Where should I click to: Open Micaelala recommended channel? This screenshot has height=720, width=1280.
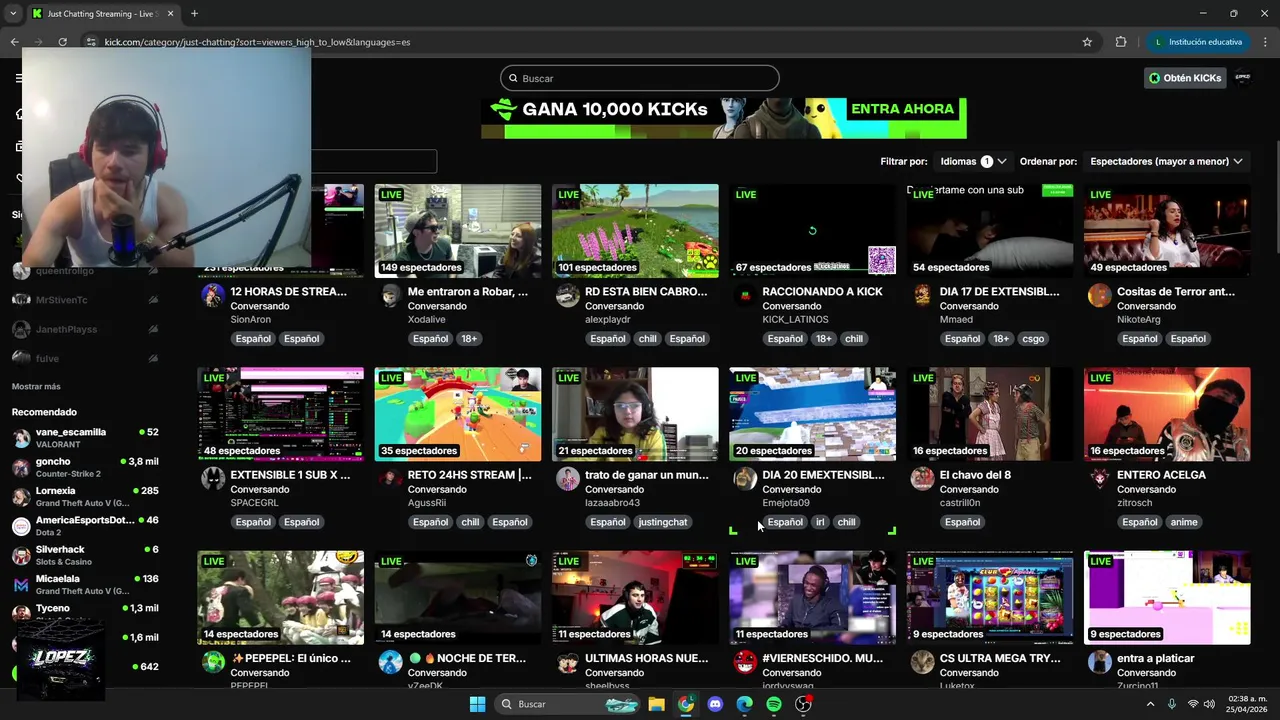(85, 584)
